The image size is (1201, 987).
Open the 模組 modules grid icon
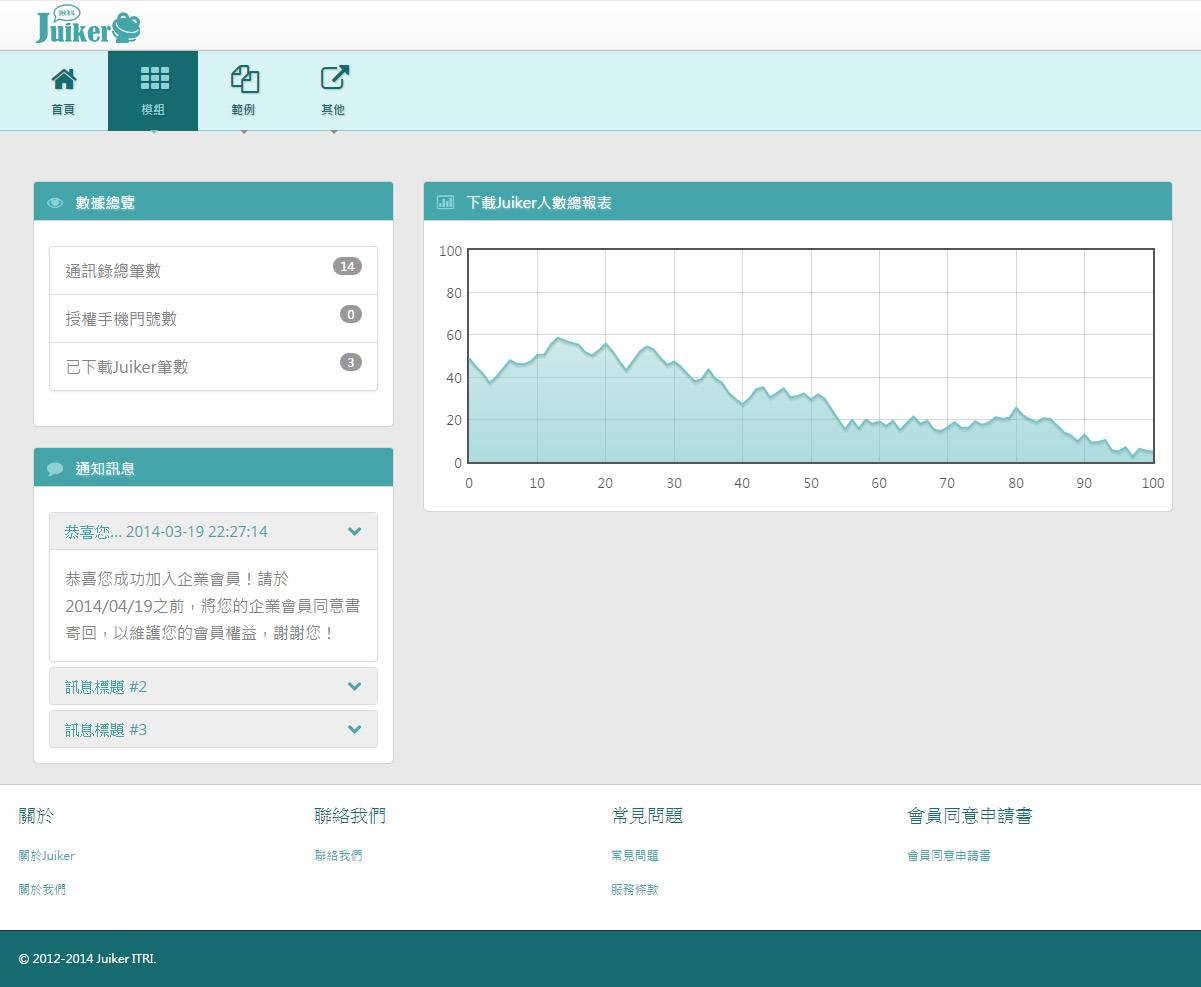coord(153,77)
